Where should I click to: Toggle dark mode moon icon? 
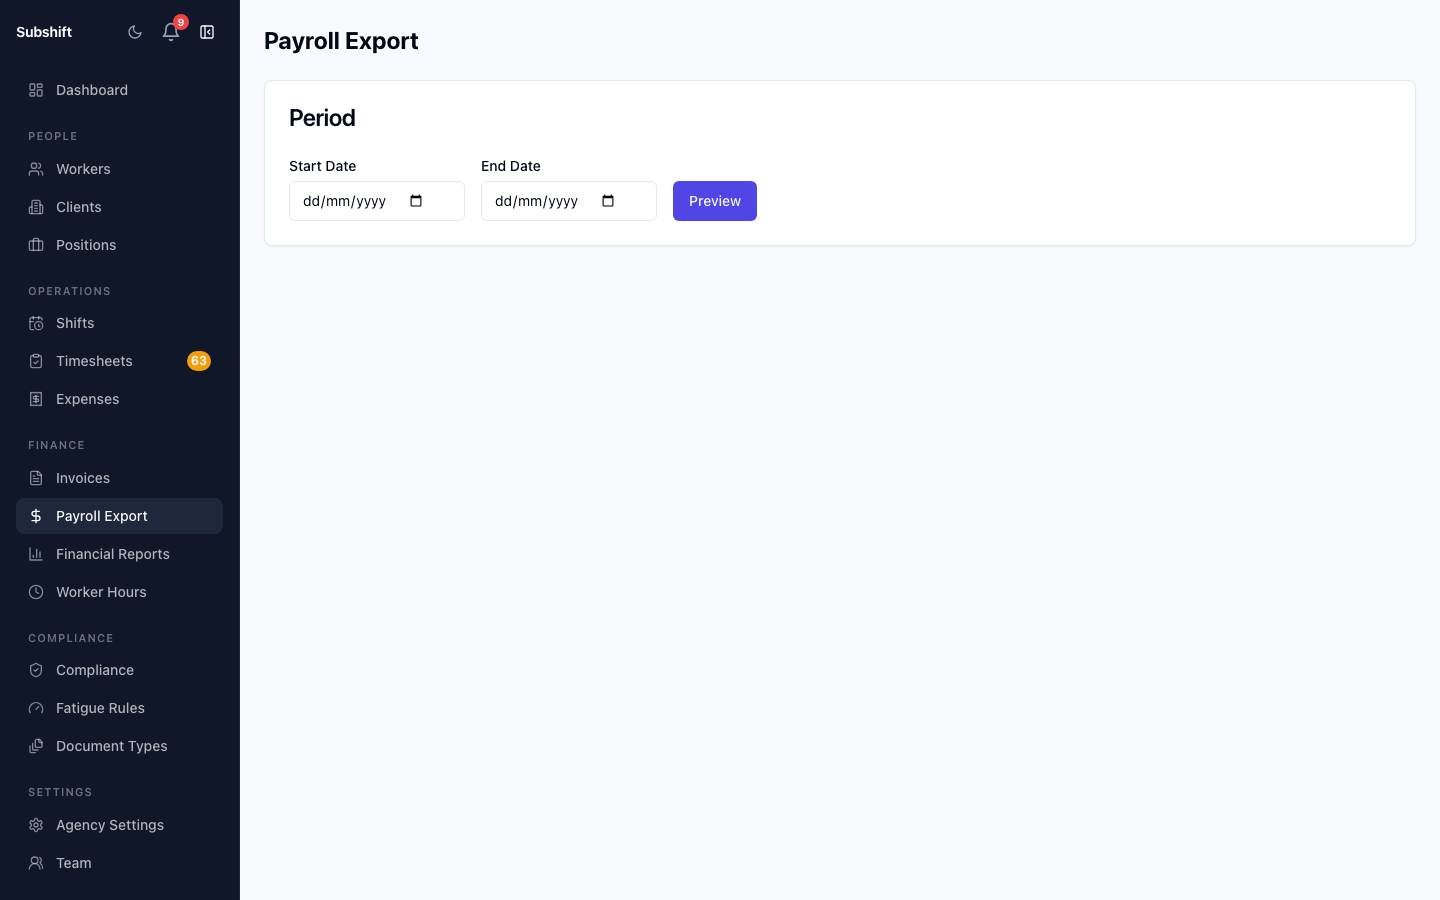click(135, 32)
